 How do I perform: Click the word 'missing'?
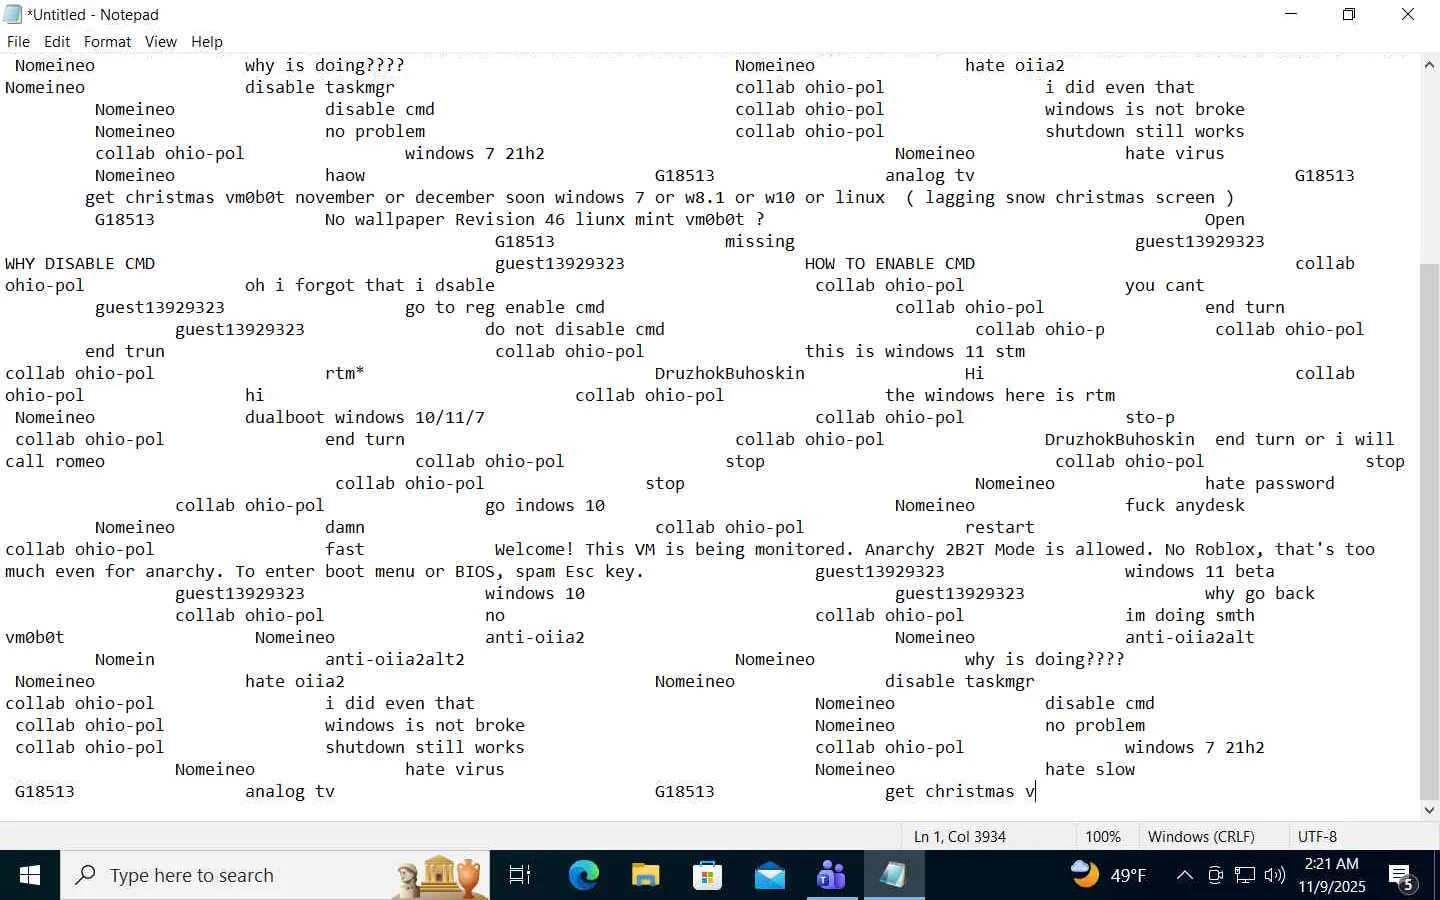[760, 242]
